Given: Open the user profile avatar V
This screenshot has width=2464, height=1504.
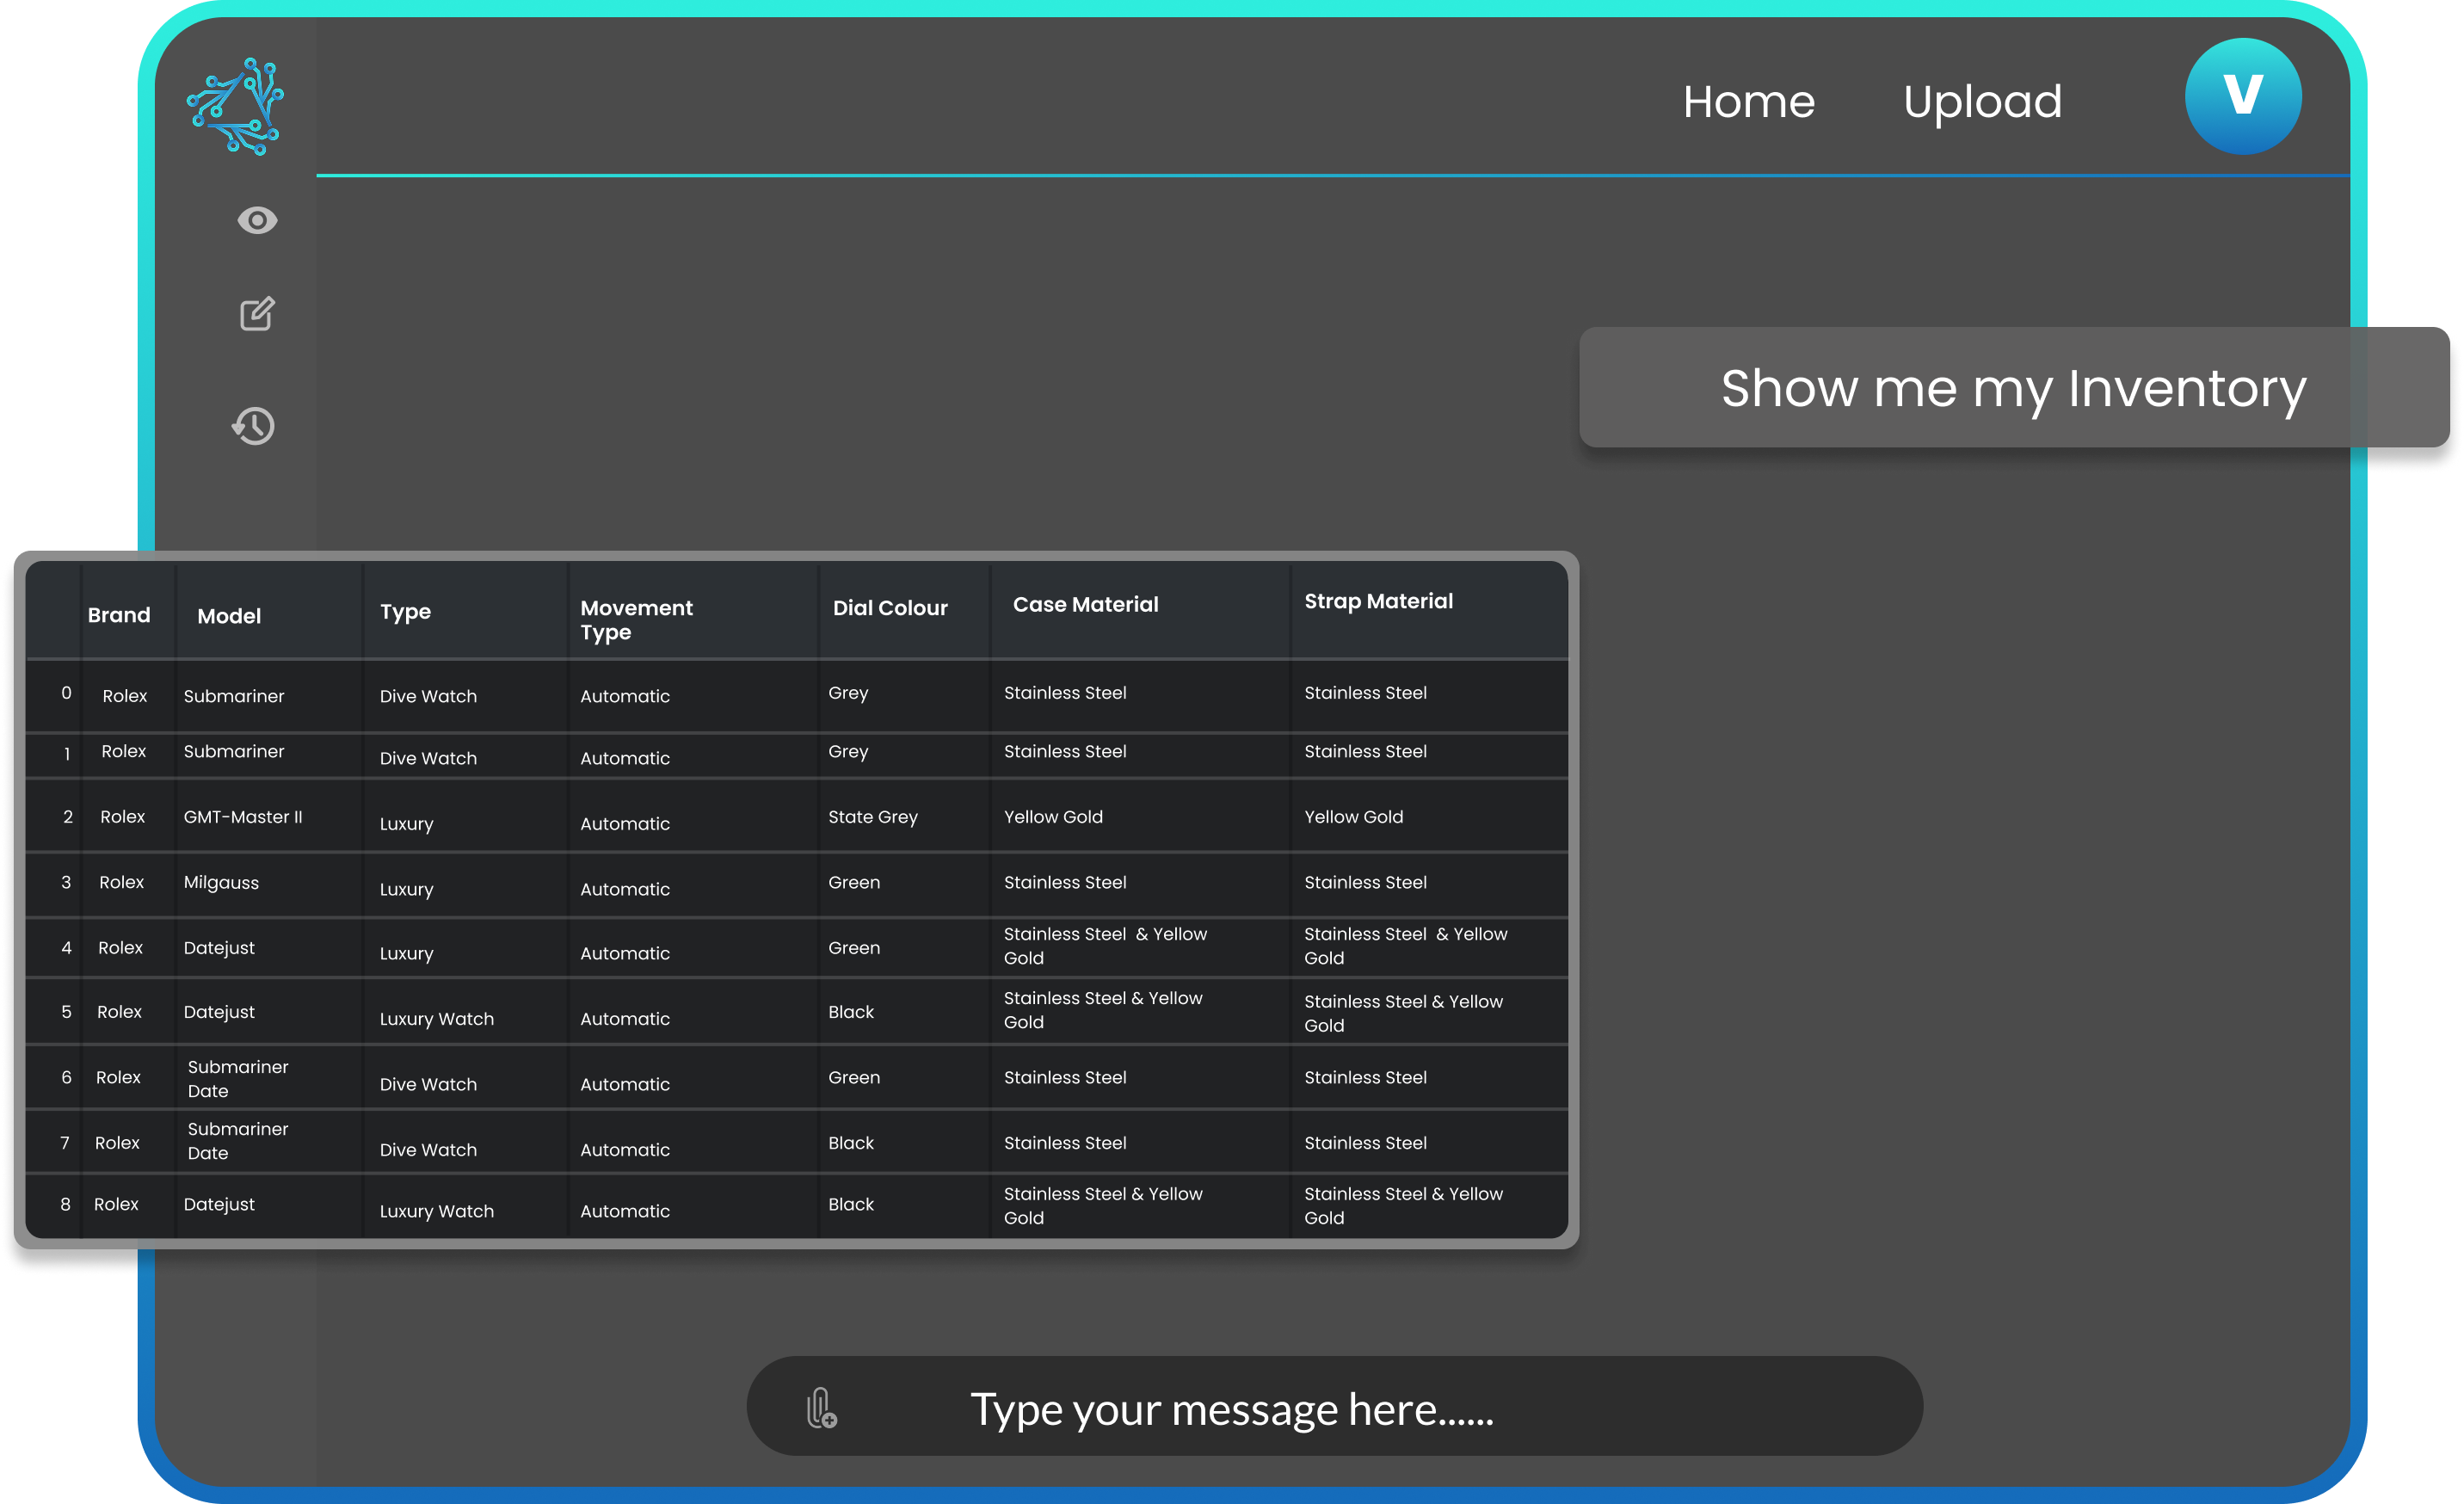Looking at the screenshot, I should click(2242, 97).
